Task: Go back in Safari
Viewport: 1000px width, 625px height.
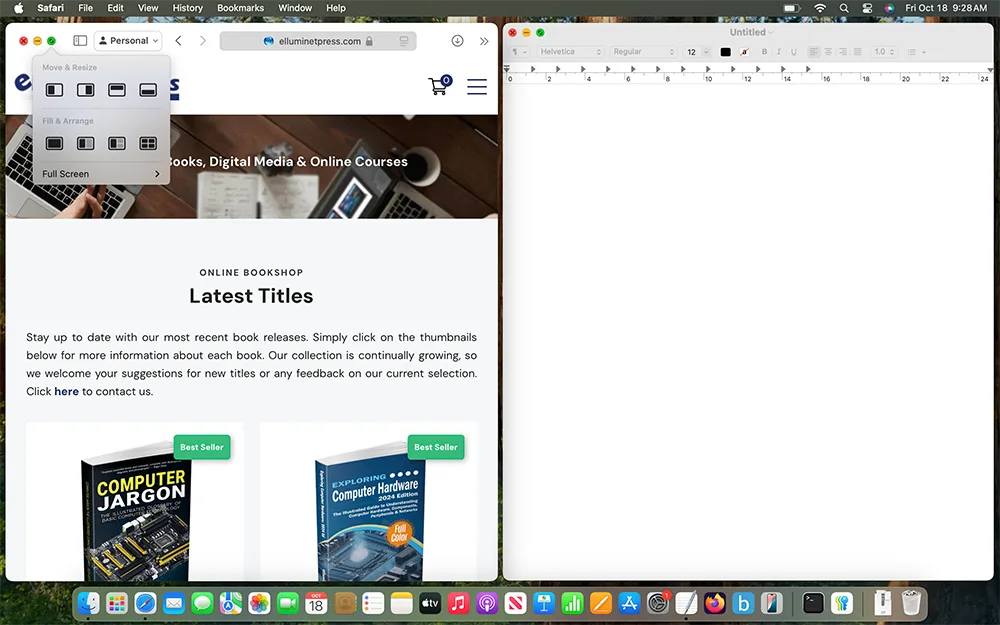Action: pyautogui.click(x=179, y=41)
